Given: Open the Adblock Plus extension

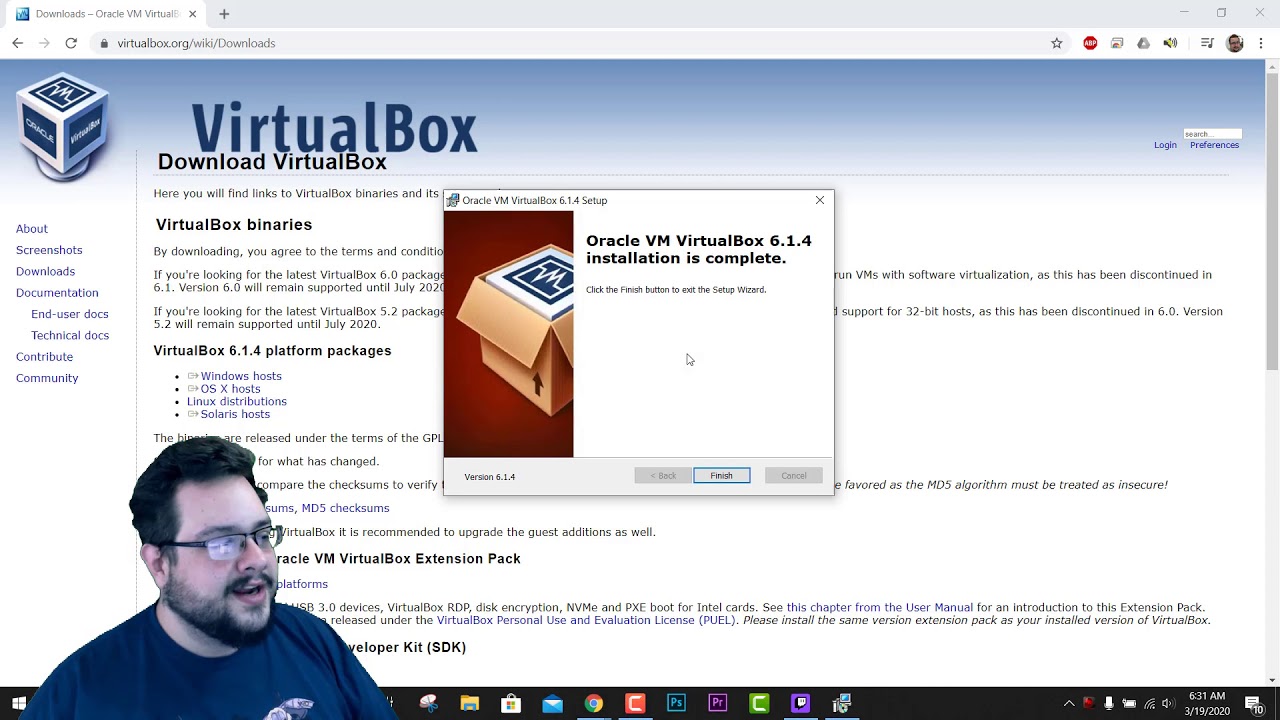Looking at the screenshot, I should coord(1090,43).
